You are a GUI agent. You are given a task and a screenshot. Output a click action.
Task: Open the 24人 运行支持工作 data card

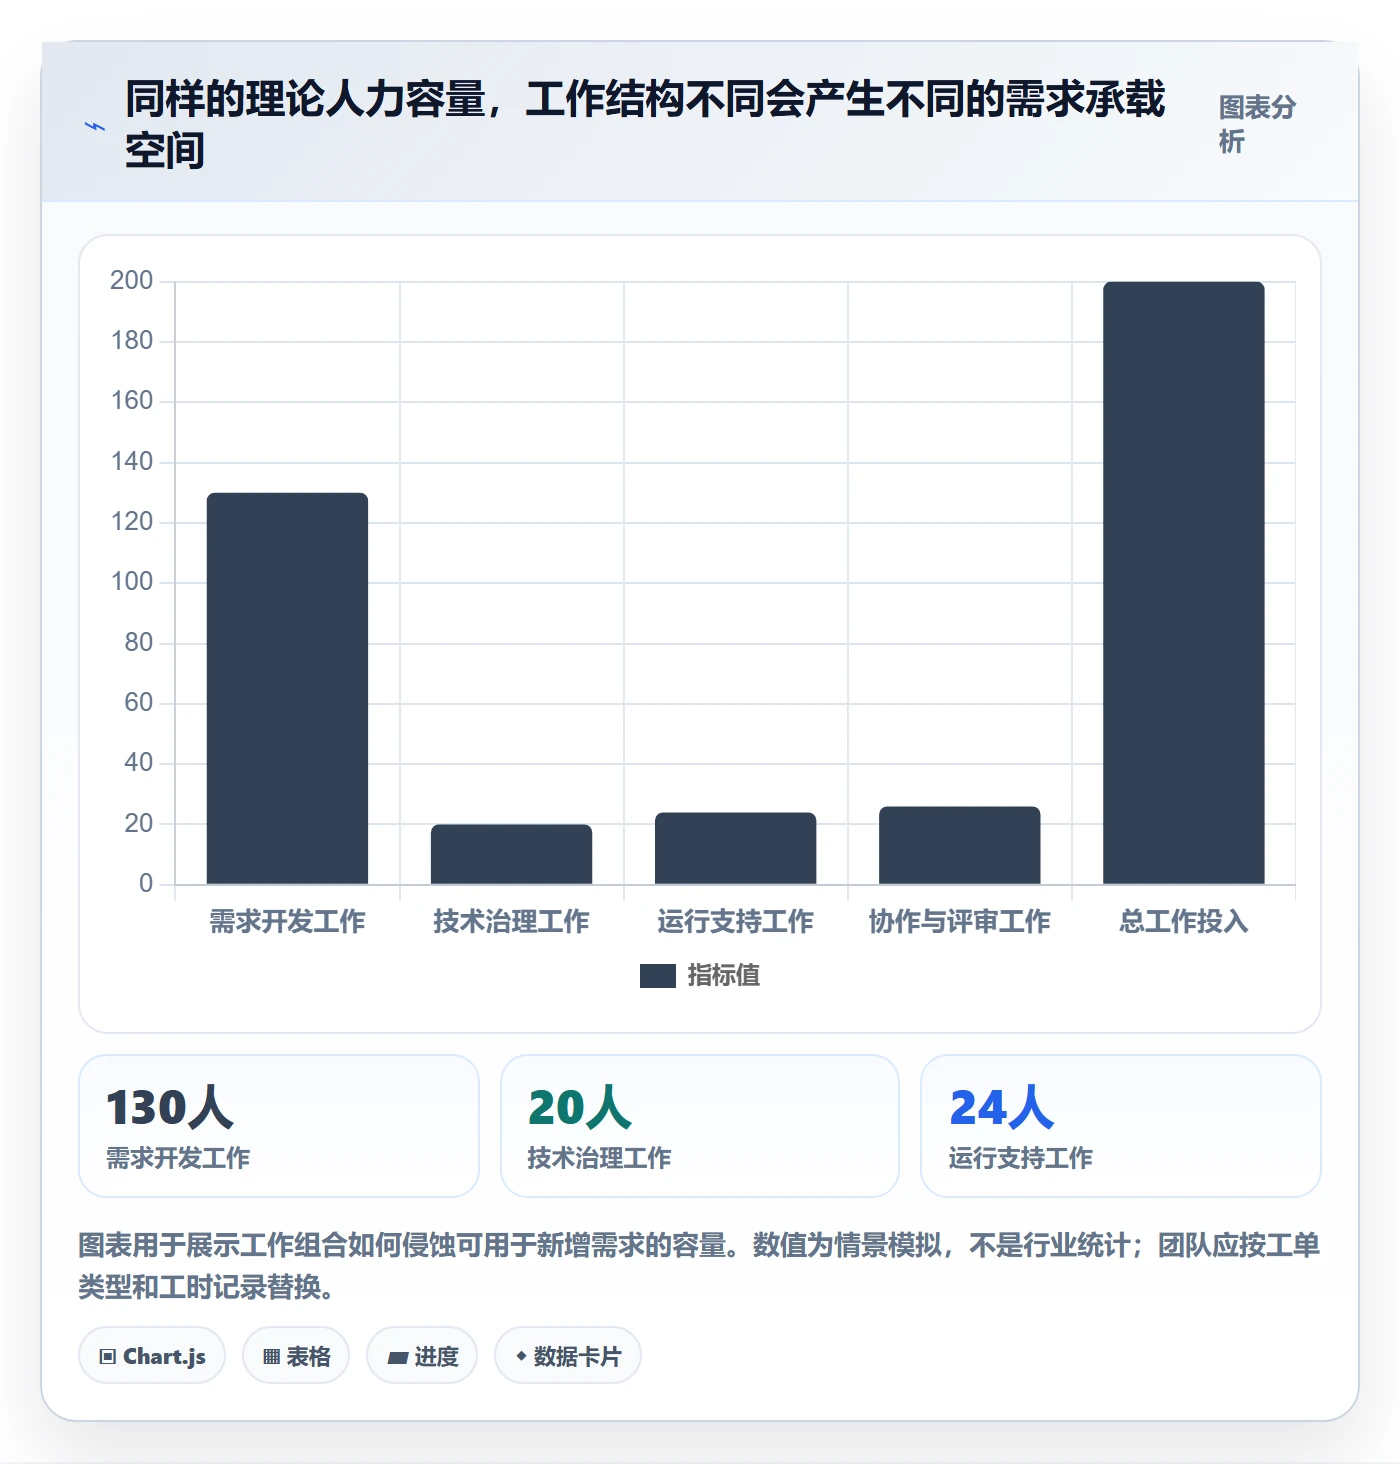1121,1126
